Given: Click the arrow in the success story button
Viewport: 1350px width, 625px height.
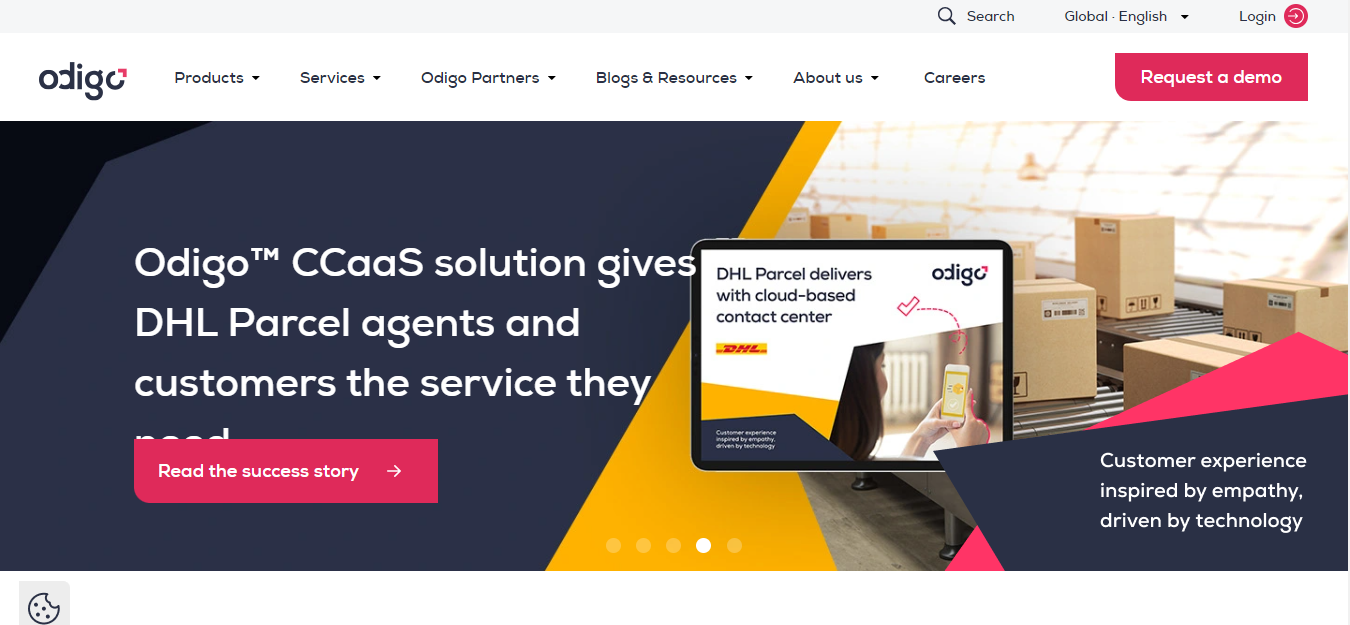Looking at the screenshot, I should pos(394,471).
